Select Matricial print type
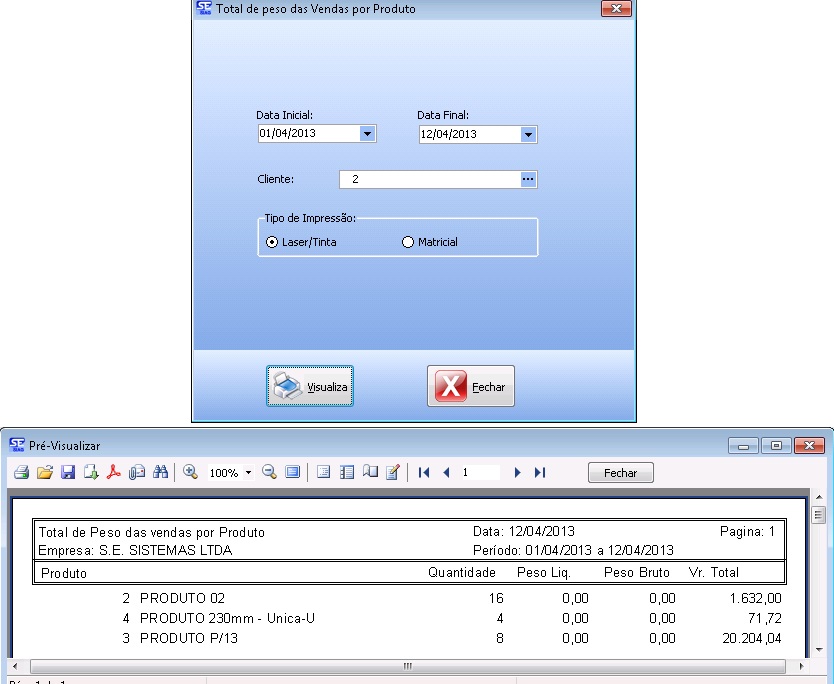The height and width of the screenshot is (684, 834). [407, 242]
